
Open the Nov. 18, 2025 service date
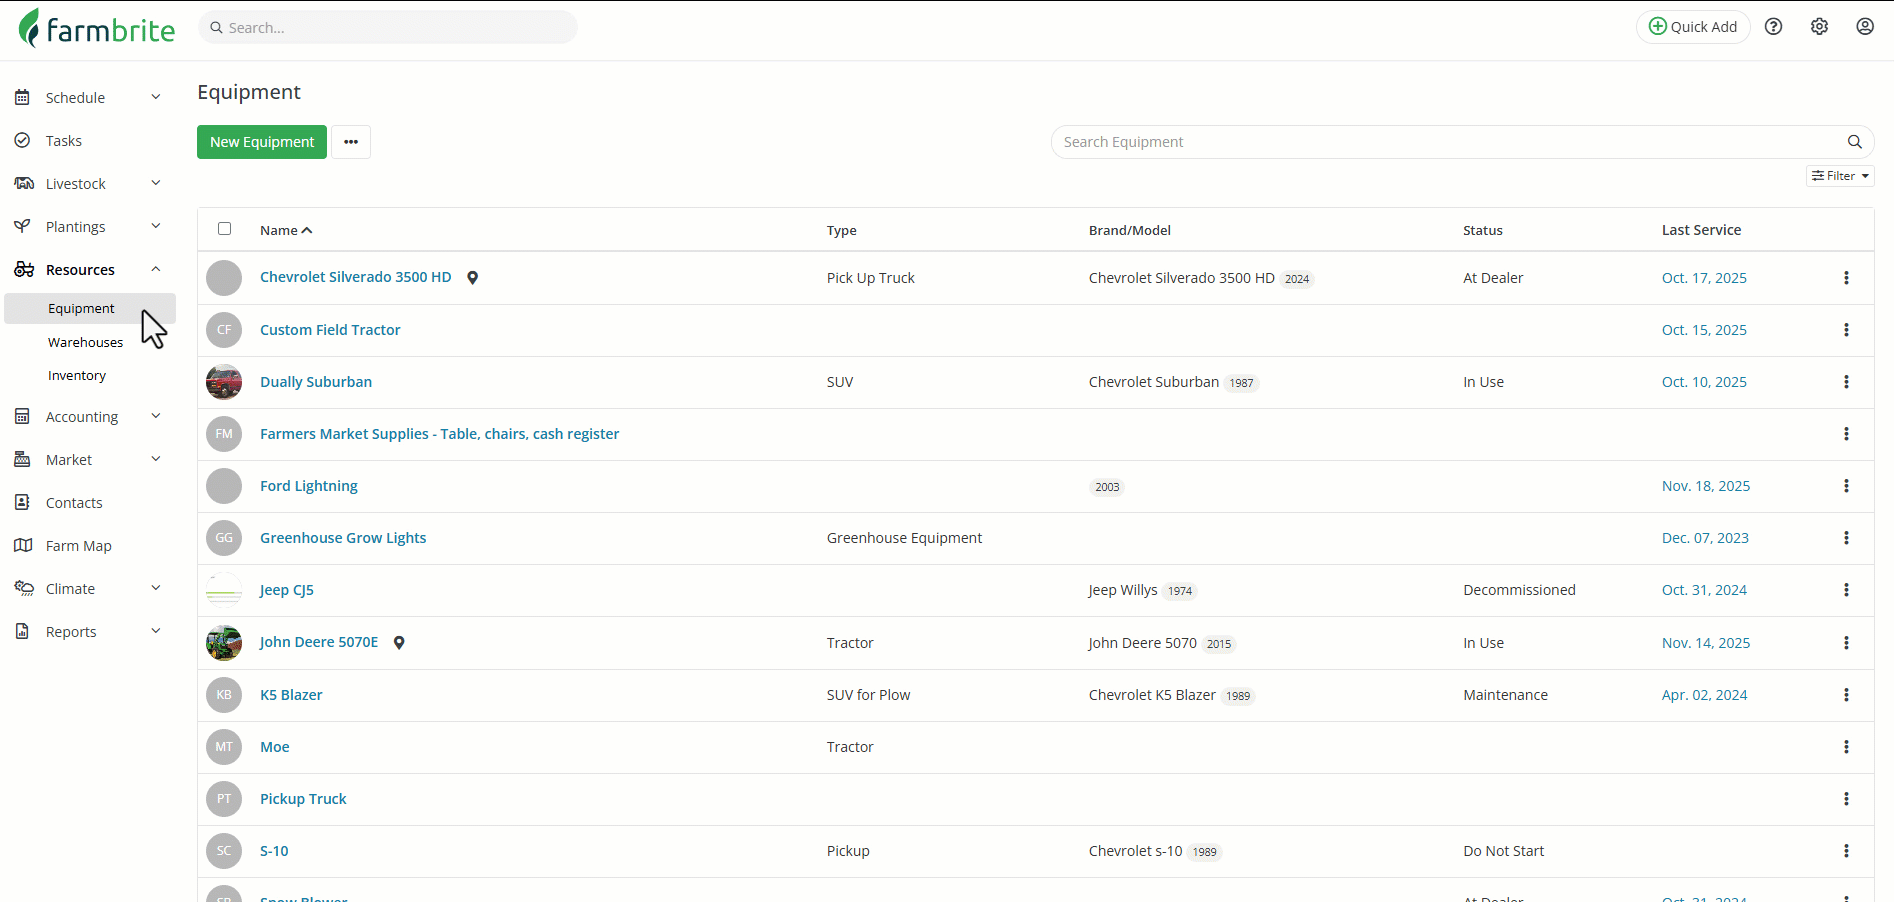(x=1706, y=486)
